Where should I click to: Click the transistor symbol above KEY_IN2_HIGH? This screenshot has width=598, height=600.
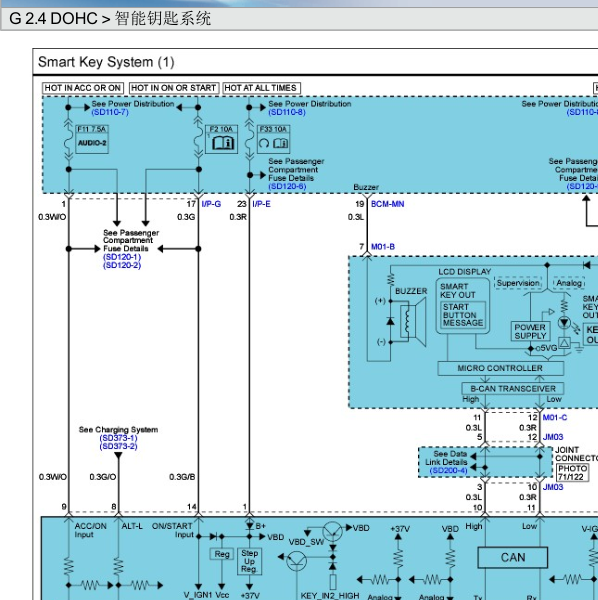tap(297, 561)
